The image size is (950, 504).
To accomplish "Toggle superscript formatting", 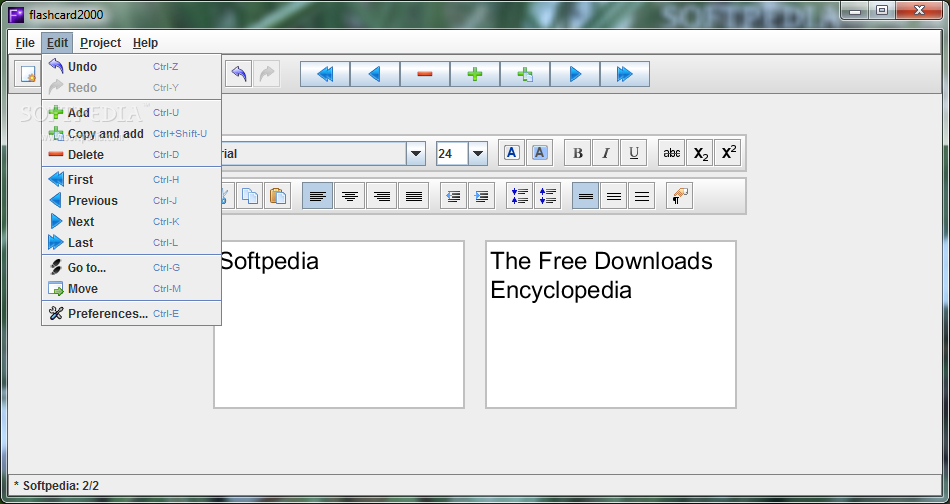I will 728,153.
